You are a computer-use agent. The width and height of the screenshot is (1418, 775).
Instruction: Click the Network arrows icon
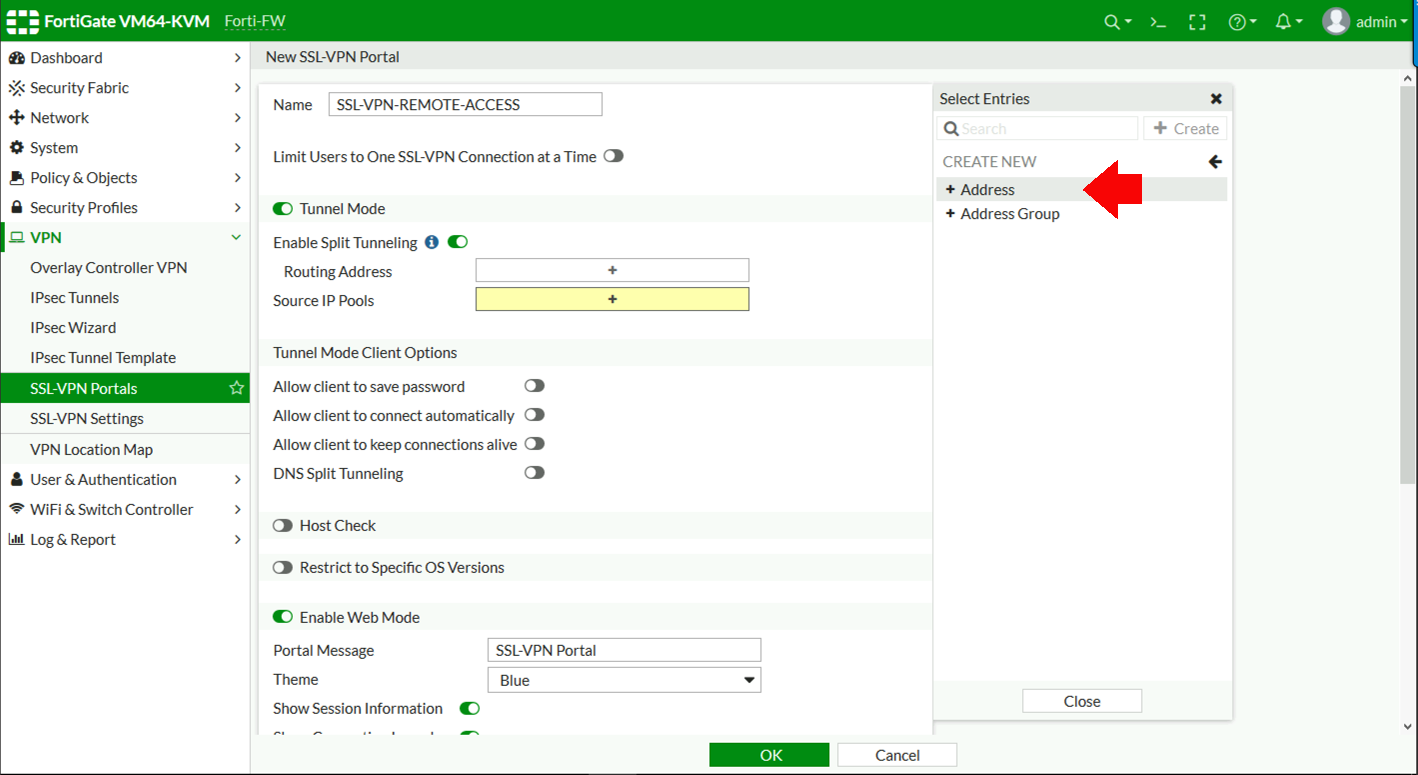(16, 118)
